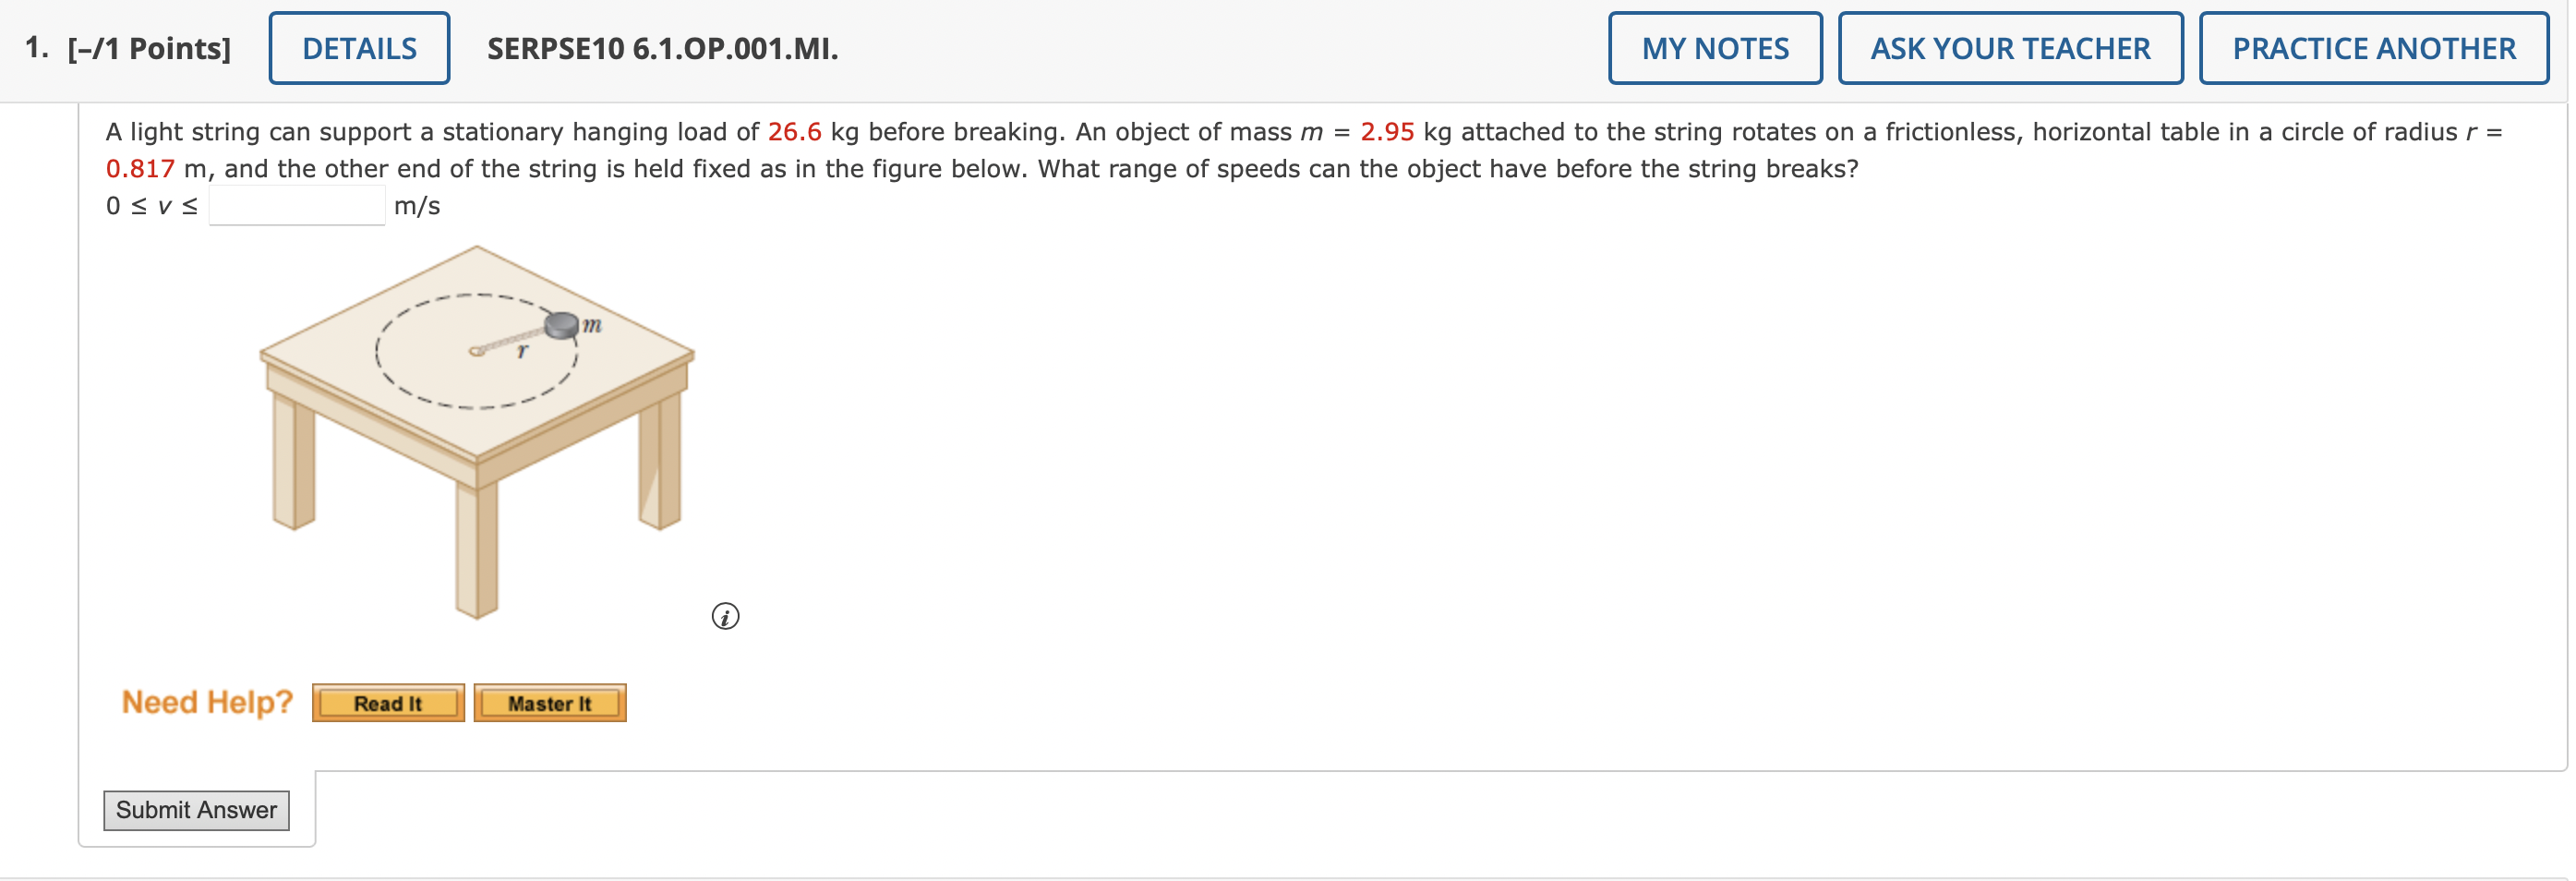Image resolution: width=2576 pixels, height=881 pixels.
Task: Open the DETAILS panel
Action: point(358,47)
